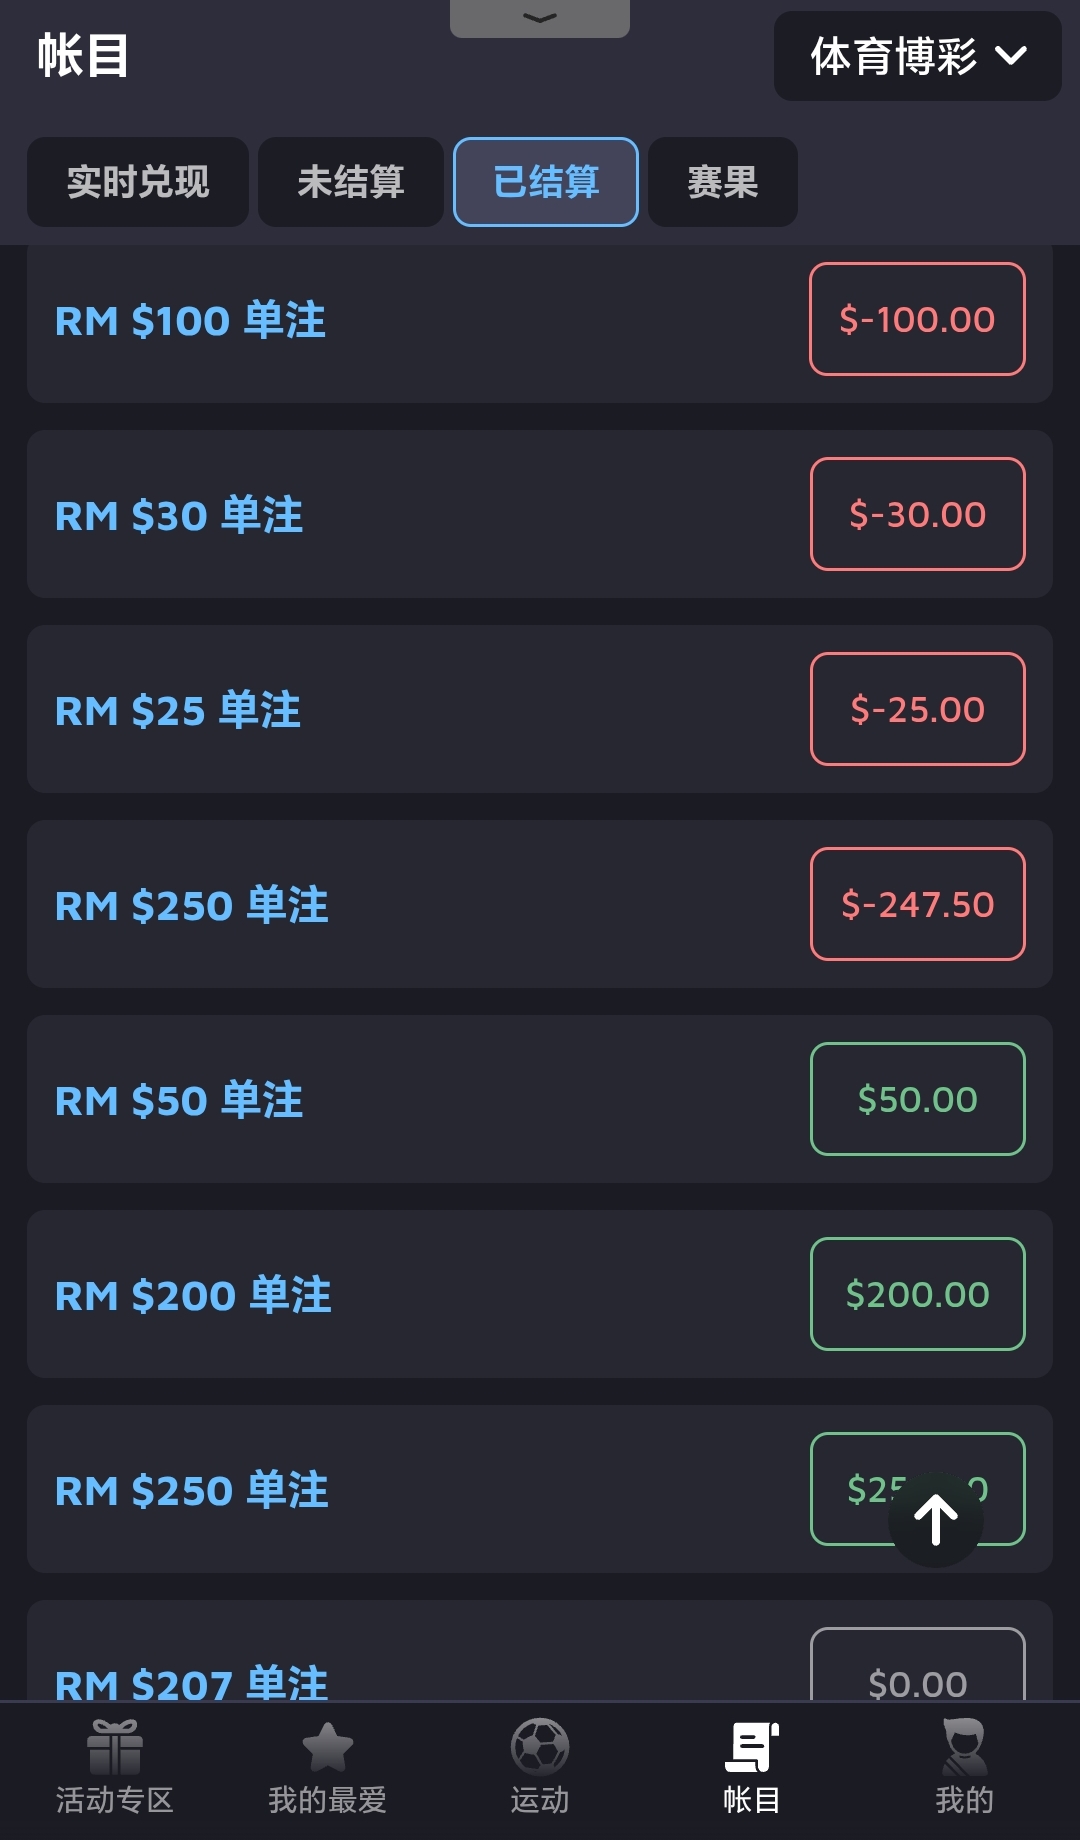Switch to the 实时兑现 tab
The width and height of the screenshot is (1080, 1840).
pos(138,182)
